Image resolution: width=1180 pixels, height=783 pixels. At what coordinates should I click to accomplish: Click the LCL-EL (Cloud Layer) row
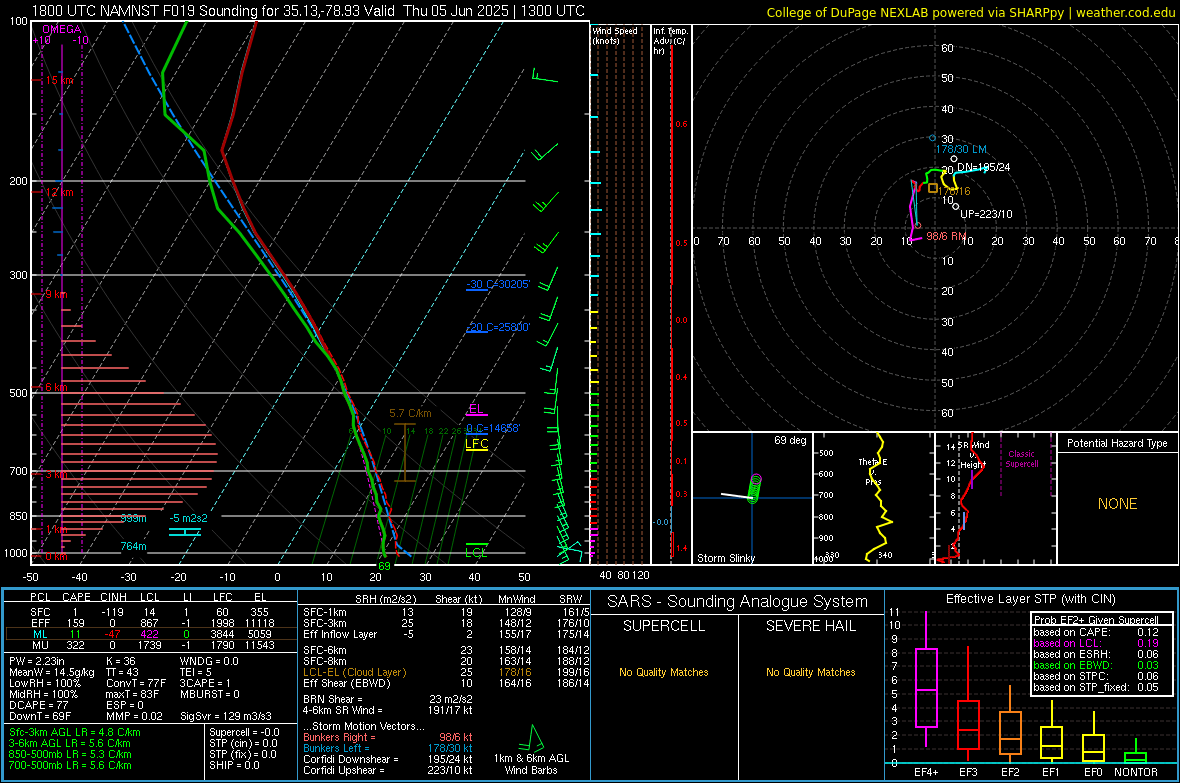pyautogui.click(x=446, y=672)
